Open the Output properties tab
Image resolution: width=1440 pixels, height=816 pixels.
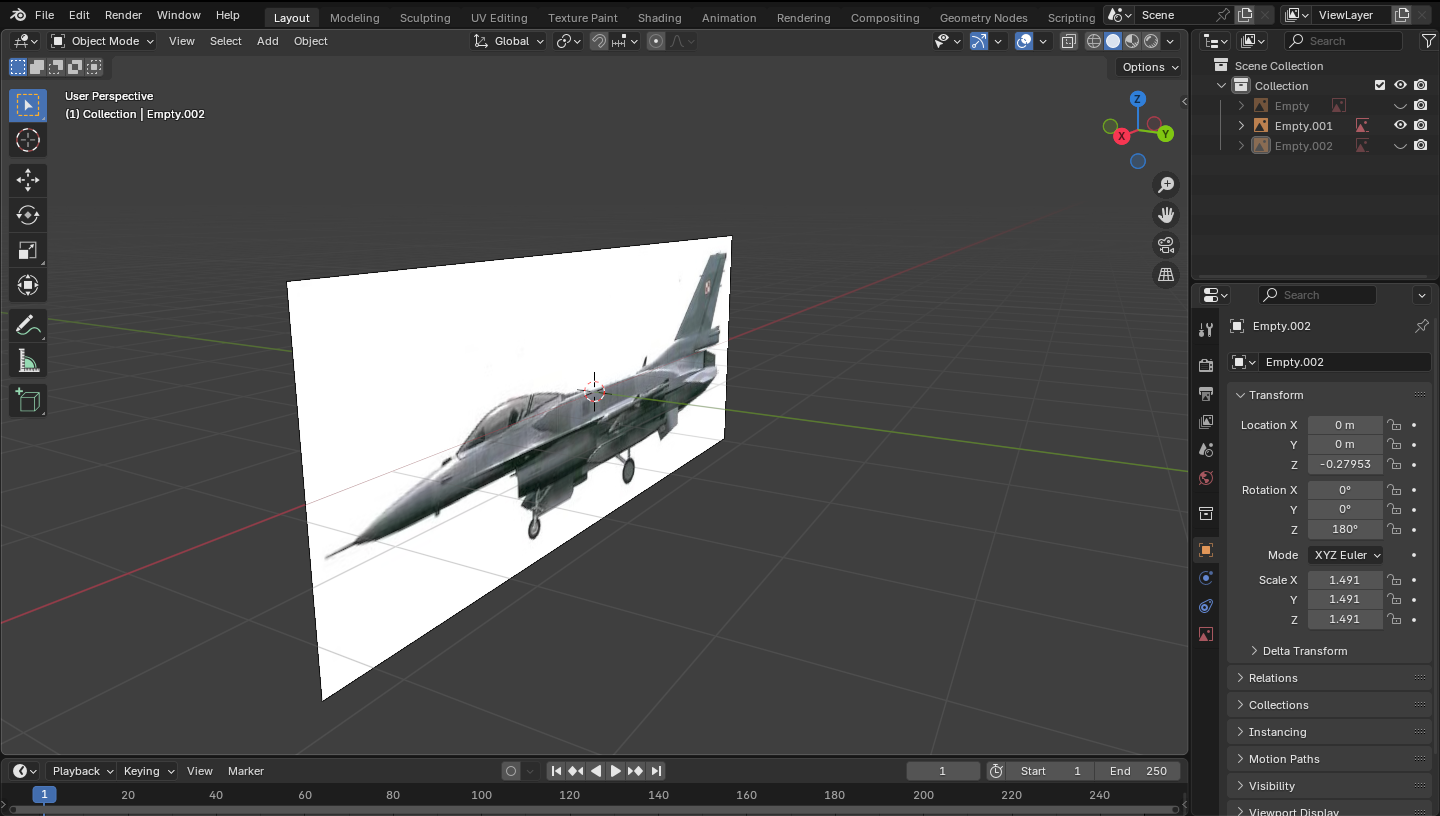[1206, 394]
